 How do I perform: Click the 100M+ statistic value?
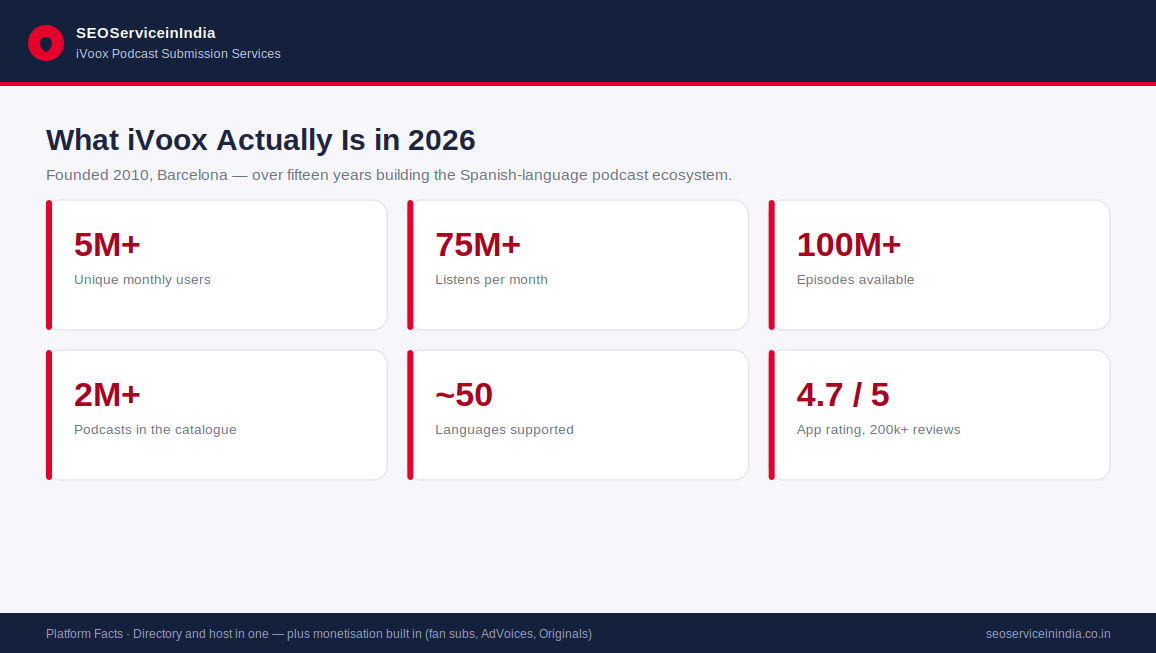[x=849, y=245]
